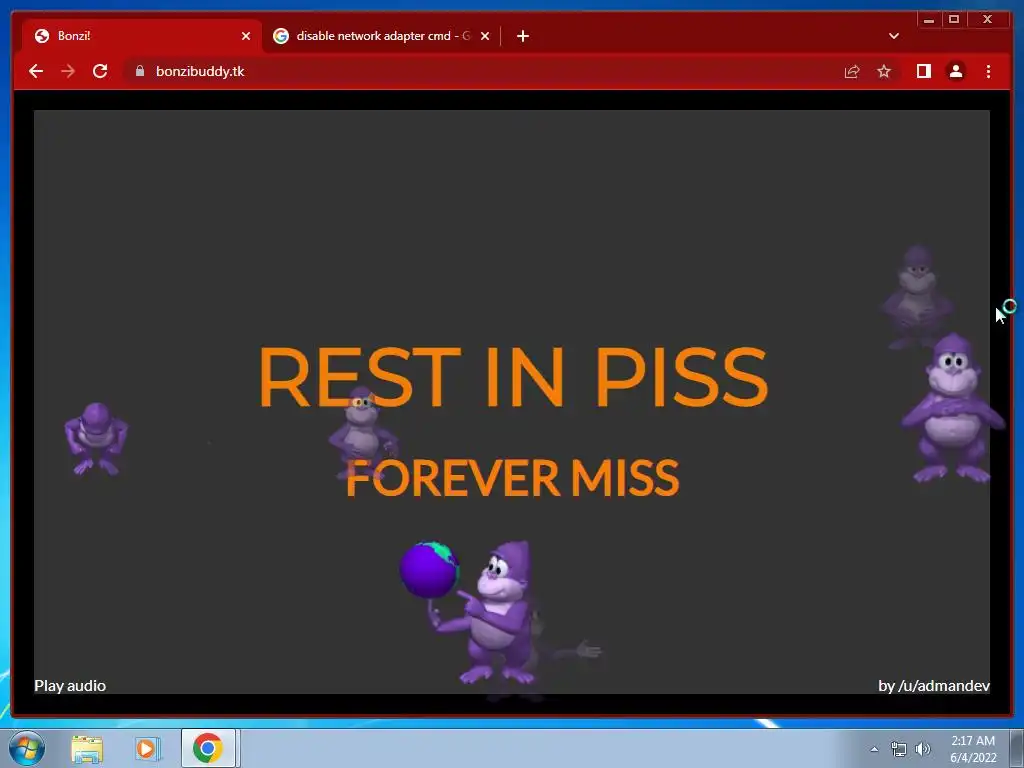
Task: Click FOREVER MISS text
Action: coord(513,478)
